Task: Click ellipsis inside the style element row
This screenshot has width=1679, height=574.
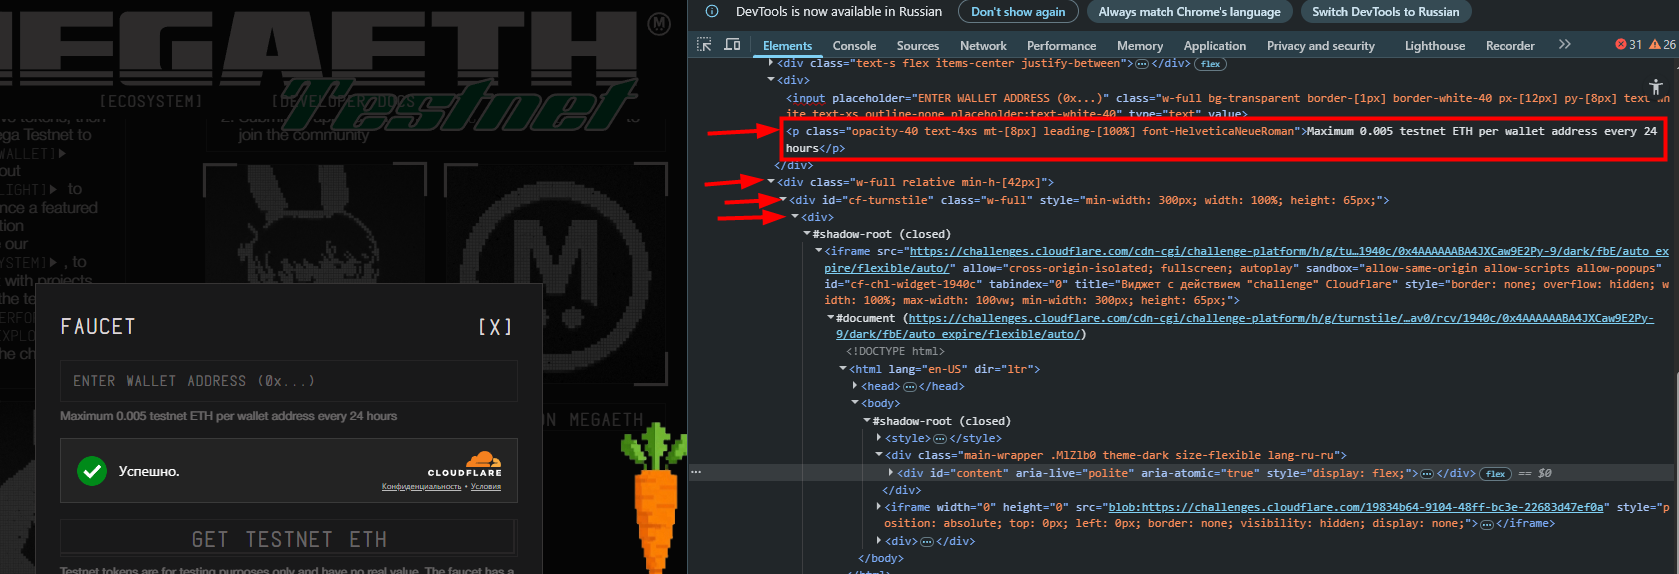Action: (x=939, y=439)
